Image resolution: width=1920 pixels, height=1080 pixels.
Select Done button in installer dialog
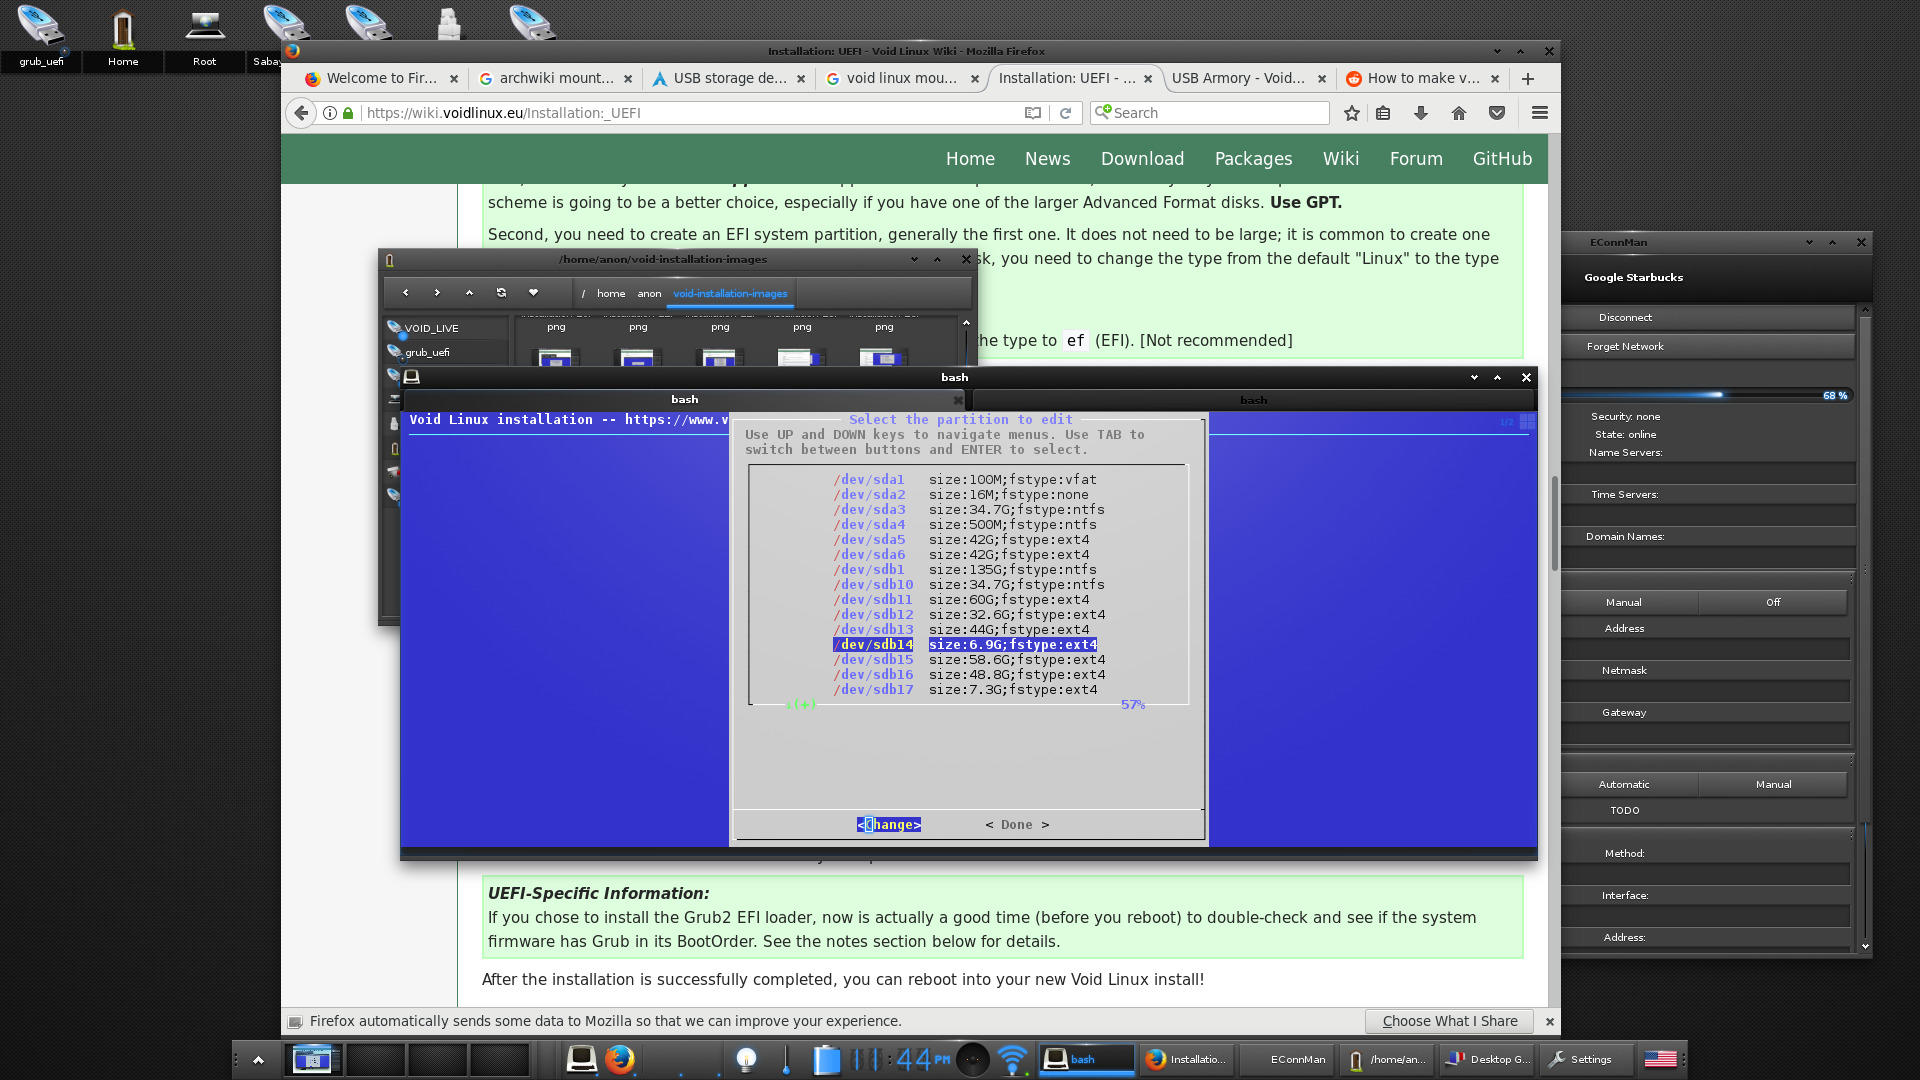point(1017,825)
